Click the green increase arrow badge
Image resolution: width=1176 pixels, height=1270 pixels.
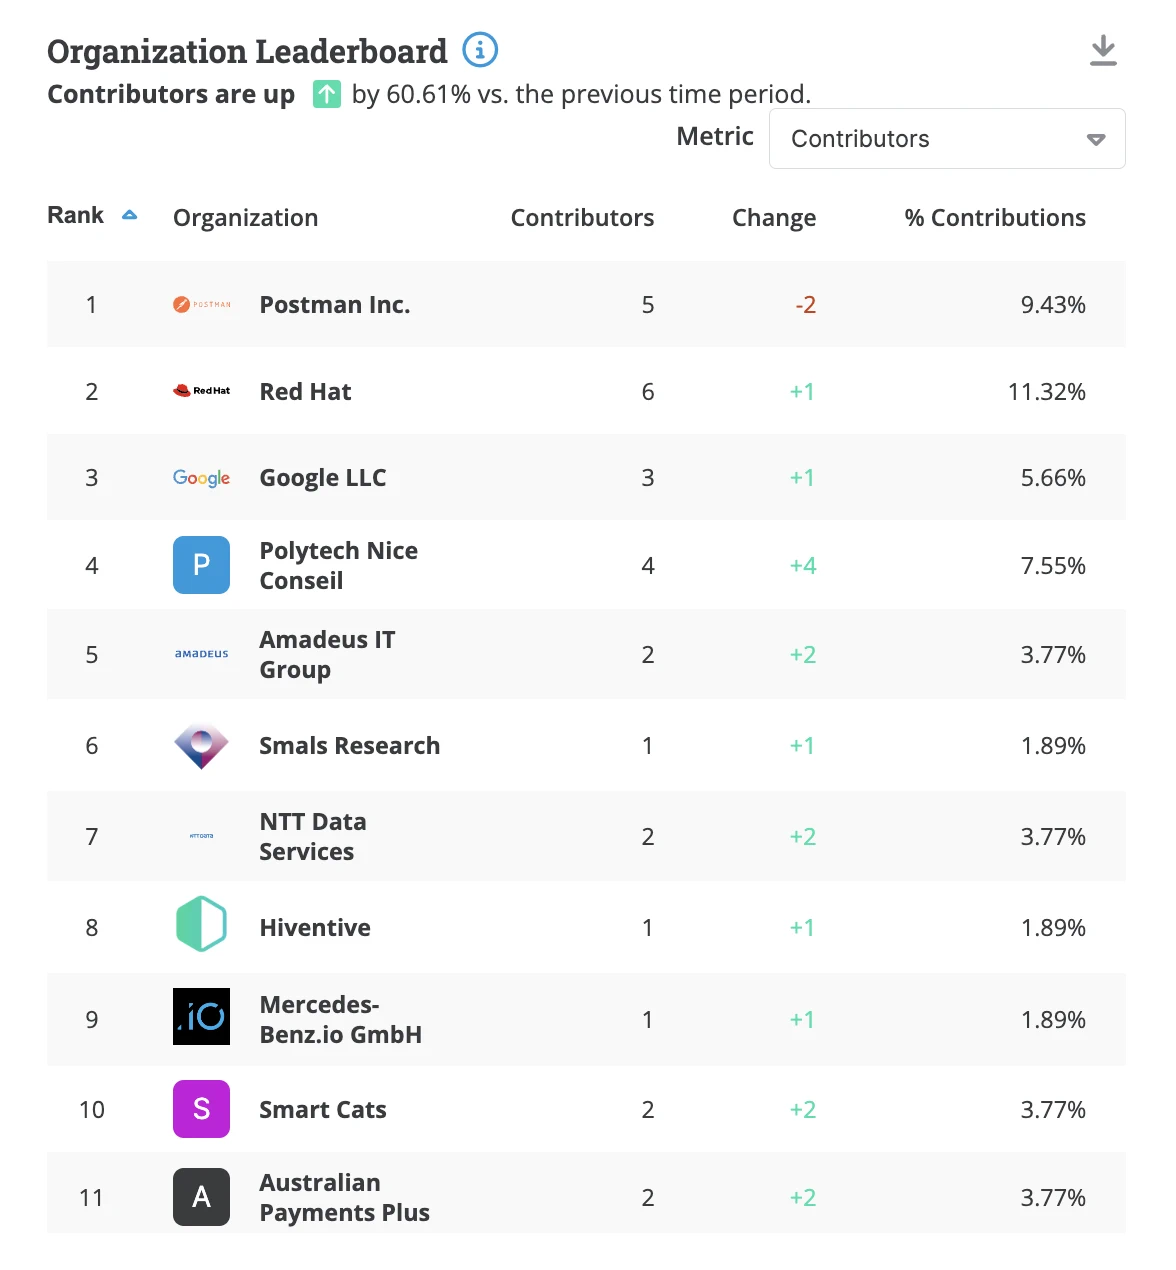coord(326,93)
